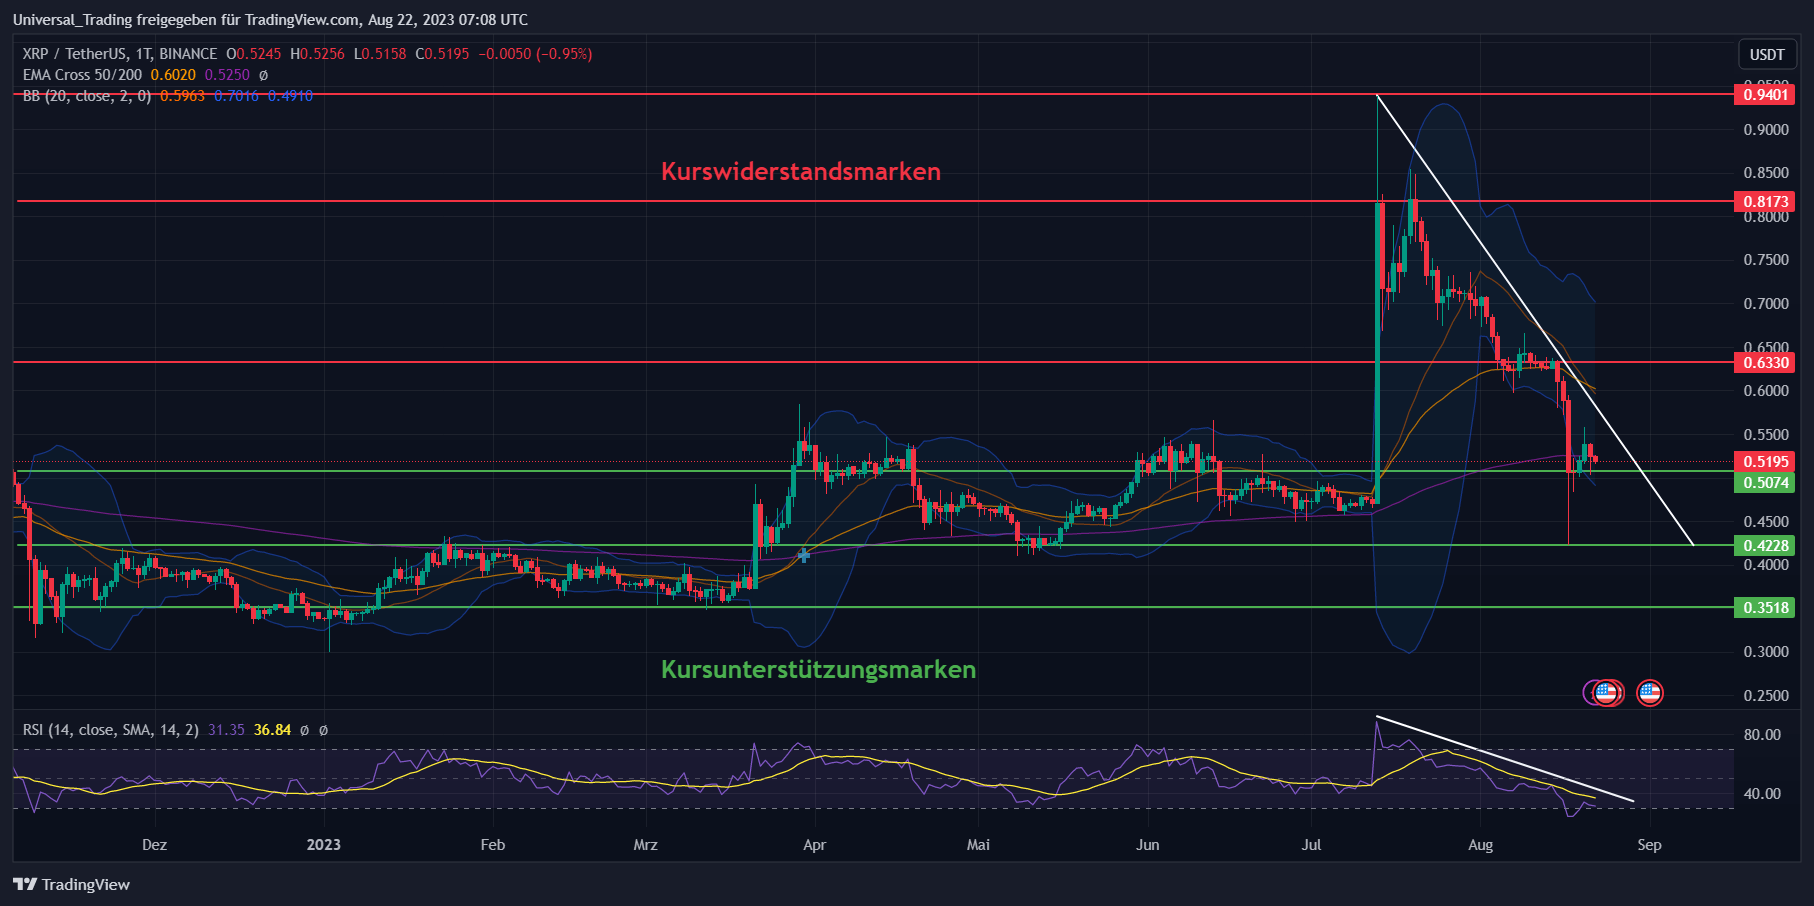
Task: Open the USDT currency button on price axis
Action: (x=1767, y=54)
